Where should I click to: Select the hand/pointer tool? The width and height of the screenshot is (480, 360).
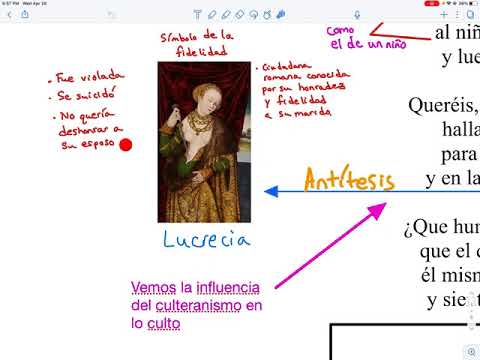click(x=281, y=14)
